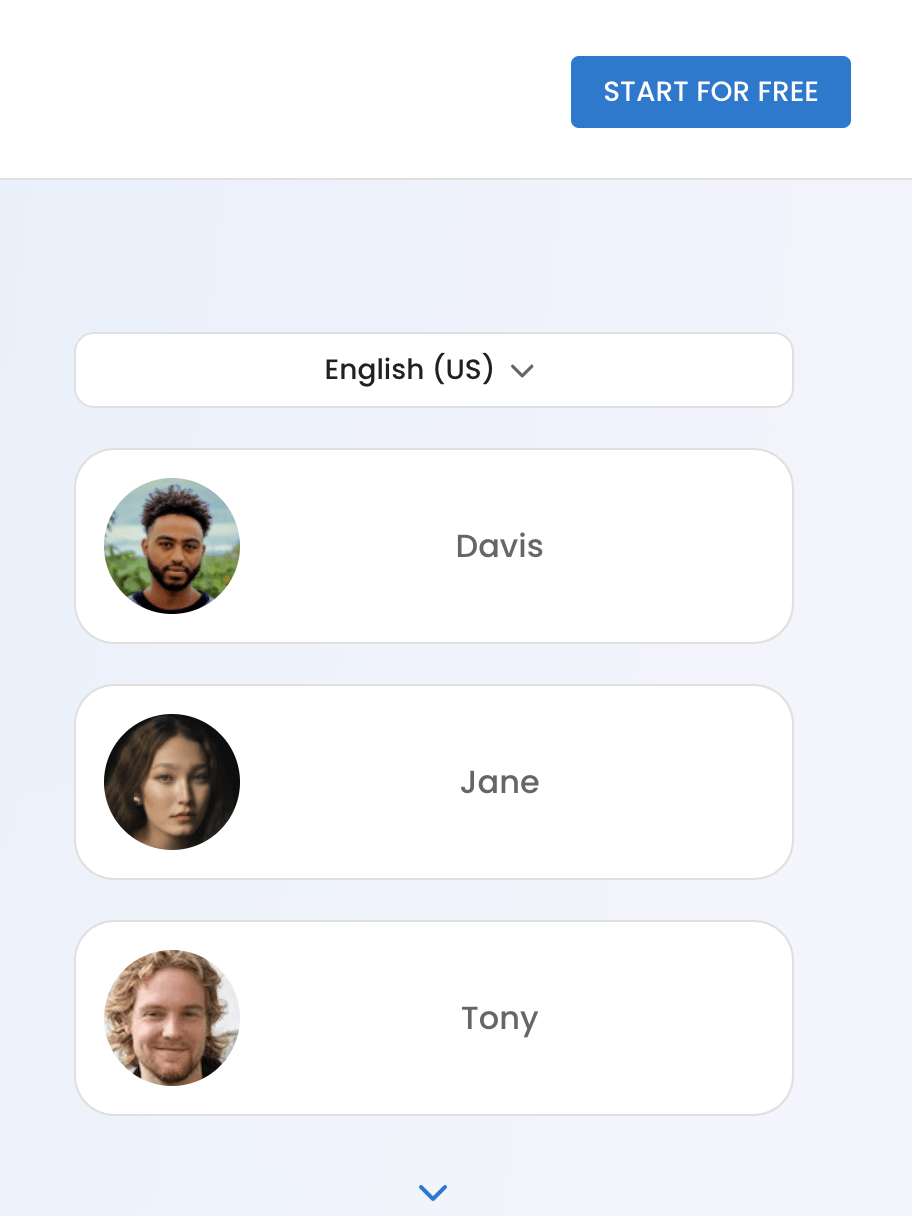Click Jane's round profile photo
The width and height of the screenshot is (912, 1216).
tap(172, 782)
